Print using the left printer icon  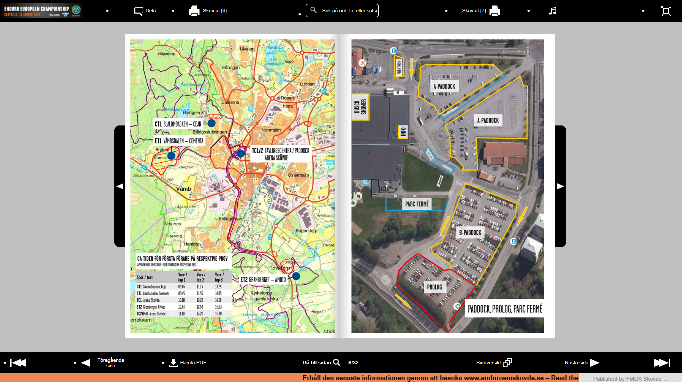(x=194, y=11)
